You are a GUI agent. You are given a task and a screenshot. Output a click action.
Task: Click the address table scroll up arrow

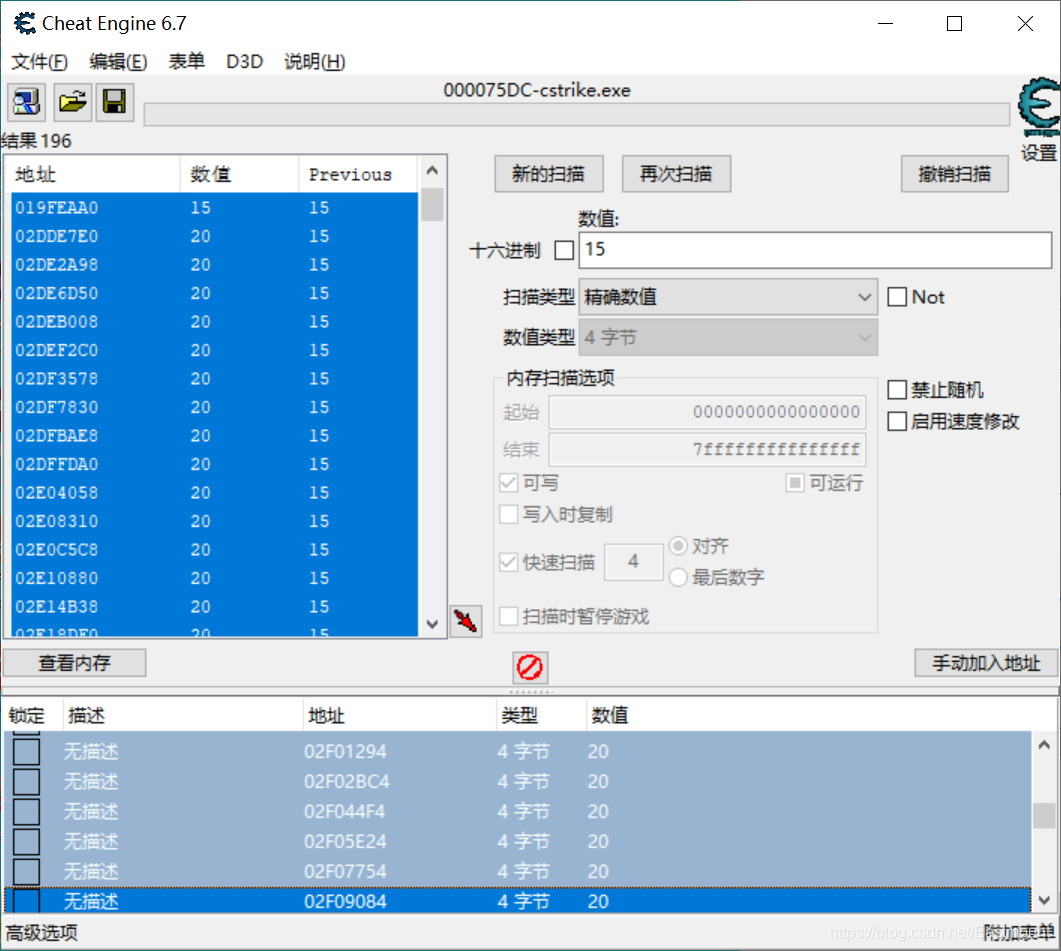(x=1044, y=745)
